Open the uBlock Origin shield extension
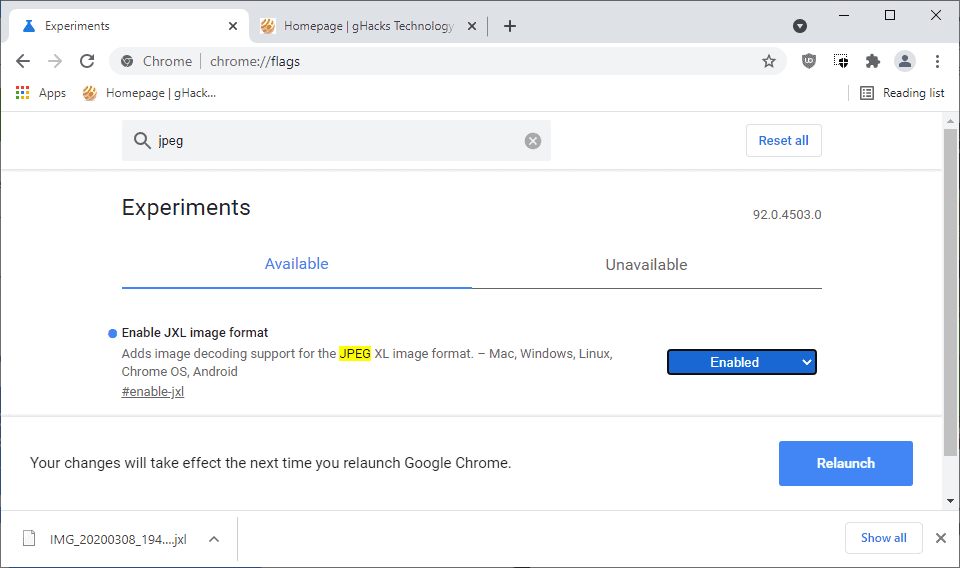The image size is (960, 568). point(809,61)
